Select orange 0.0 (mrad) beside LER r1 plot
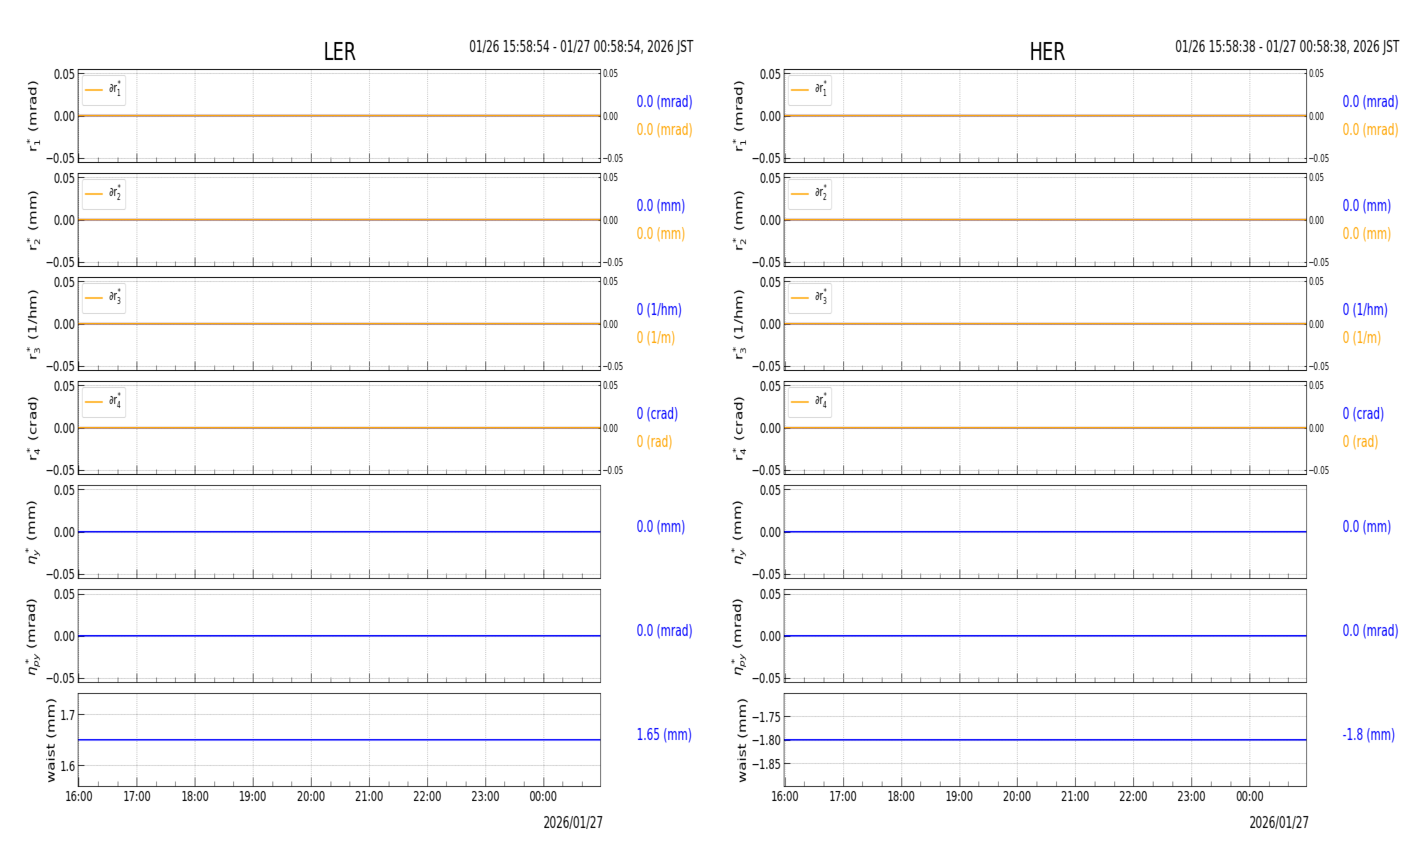The image size is (1412, 864). click(x=664, y=129)
